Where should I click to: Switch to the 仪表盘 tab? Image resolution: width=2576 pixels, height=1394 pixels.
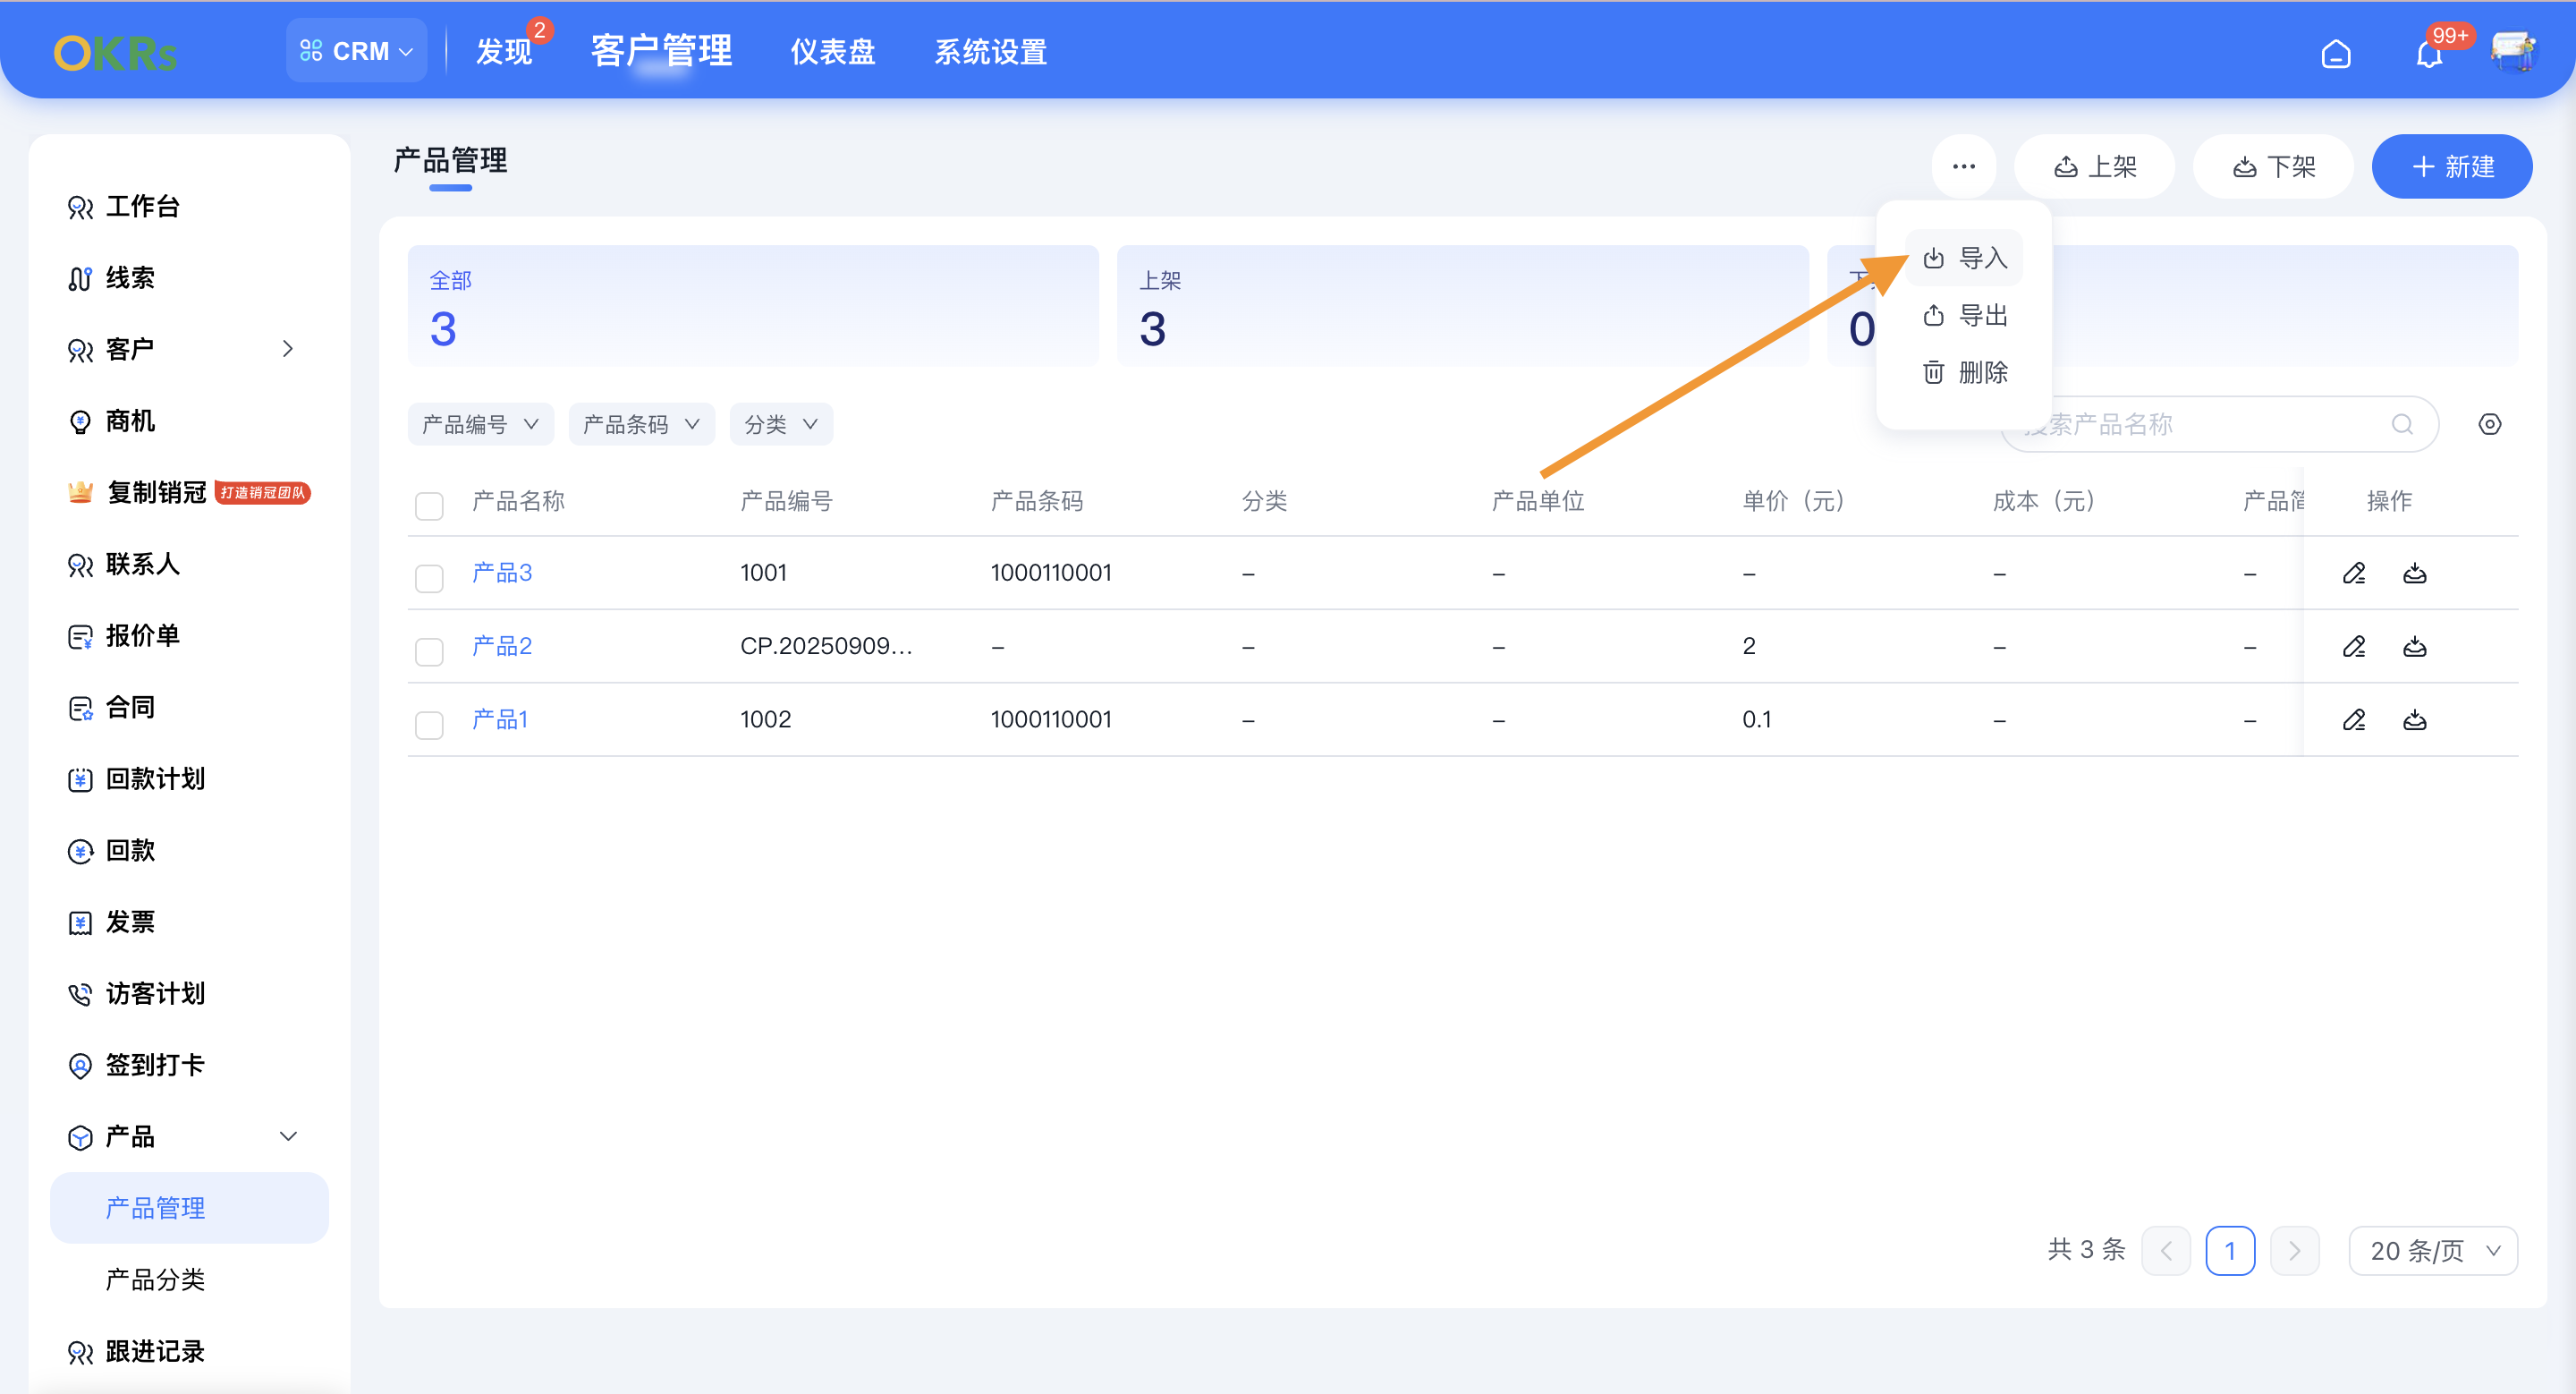click(x=832, y=51)
